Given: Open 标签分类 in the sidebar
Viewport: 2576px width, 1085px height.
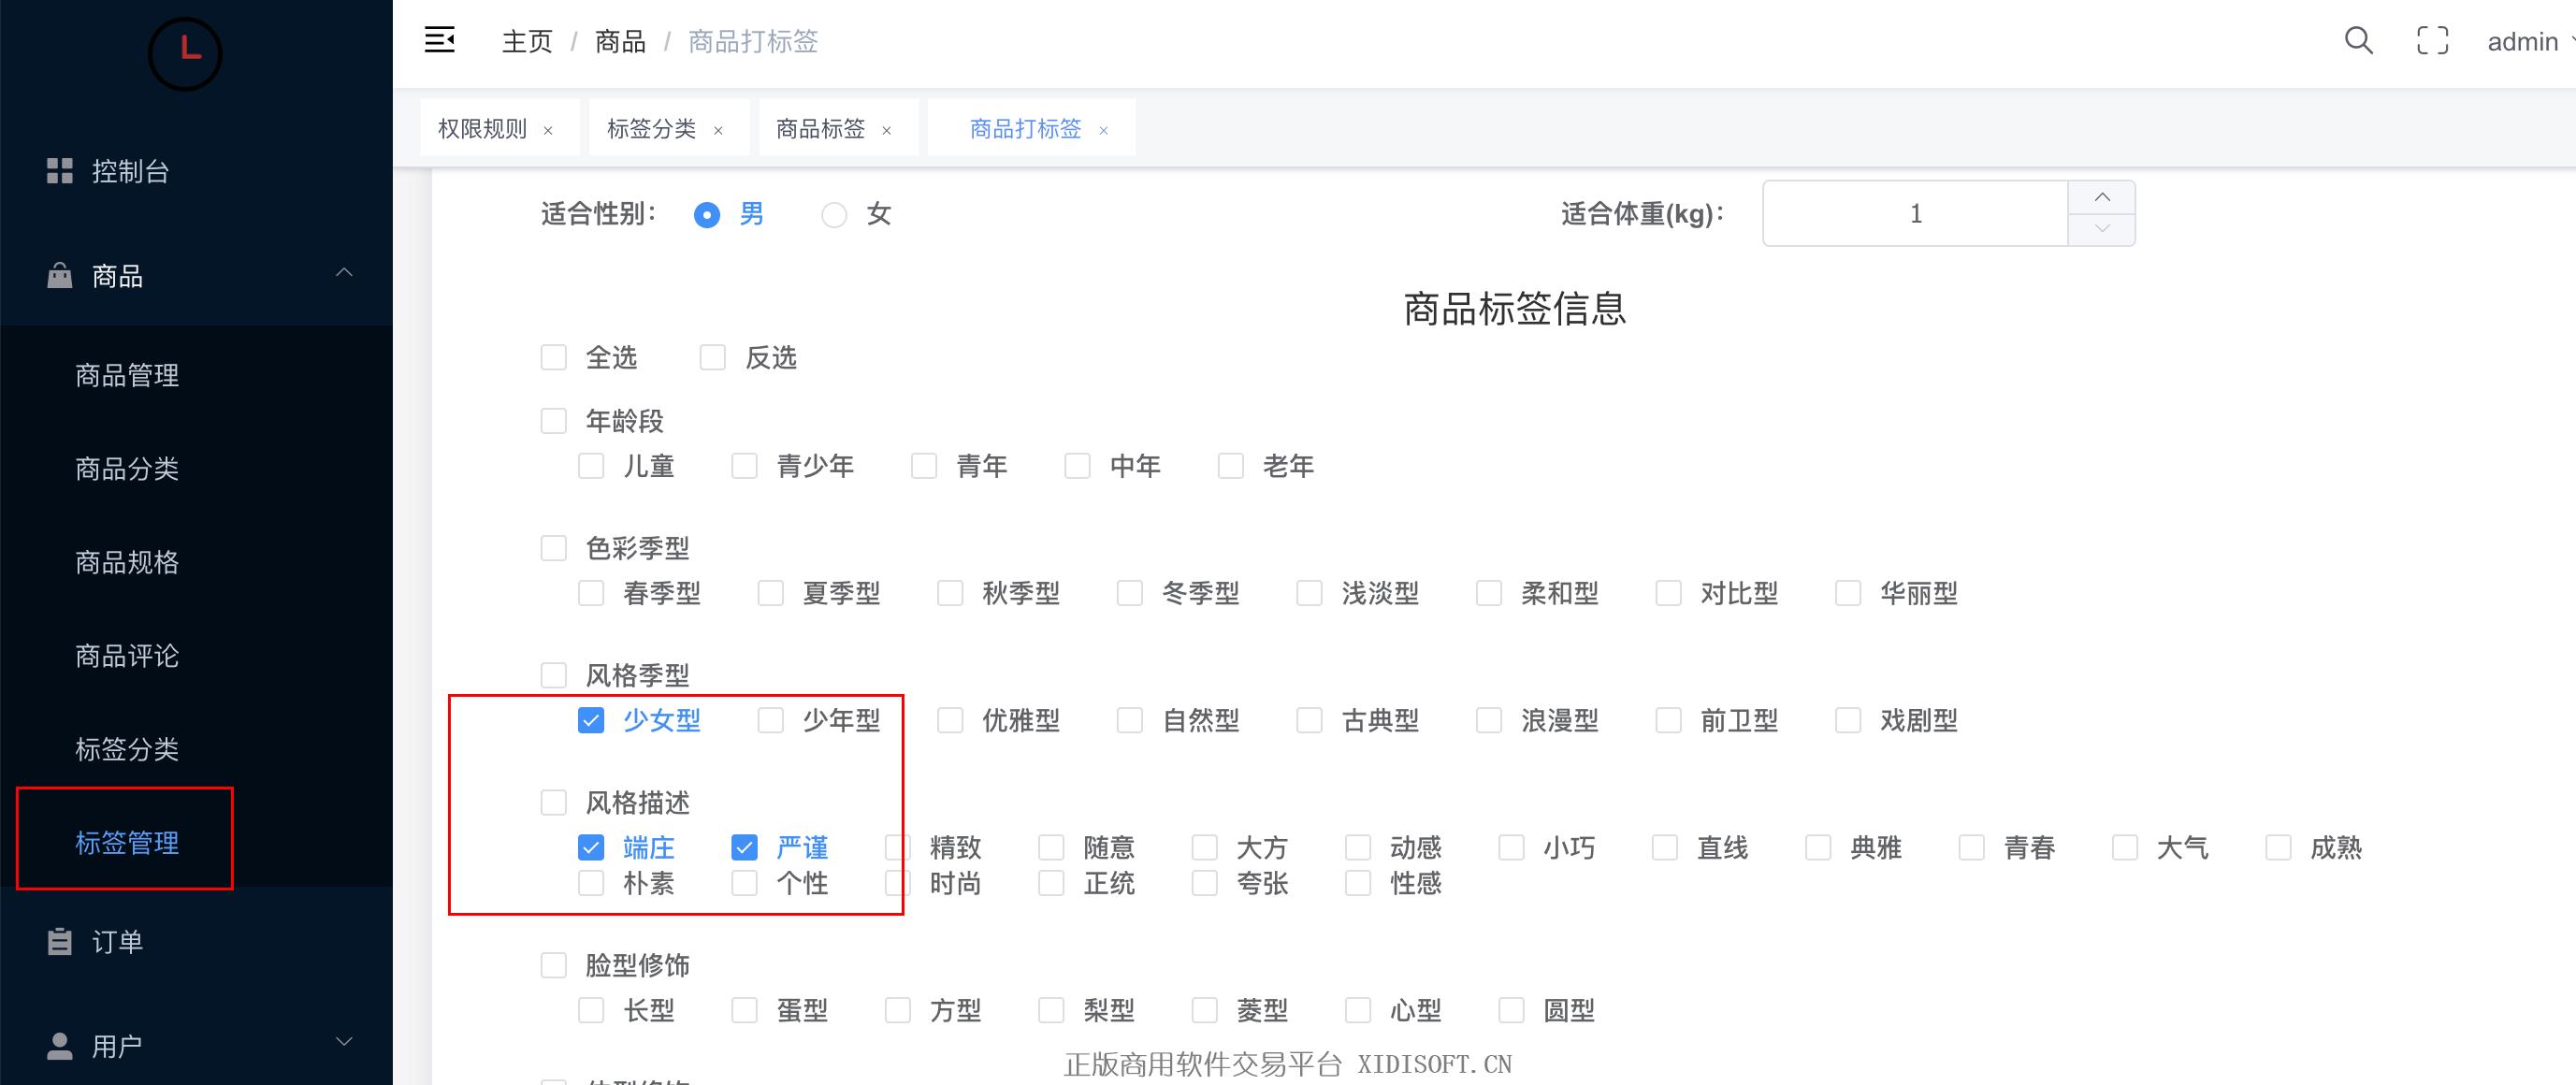Looking at the screenshot, I should 127,749.
